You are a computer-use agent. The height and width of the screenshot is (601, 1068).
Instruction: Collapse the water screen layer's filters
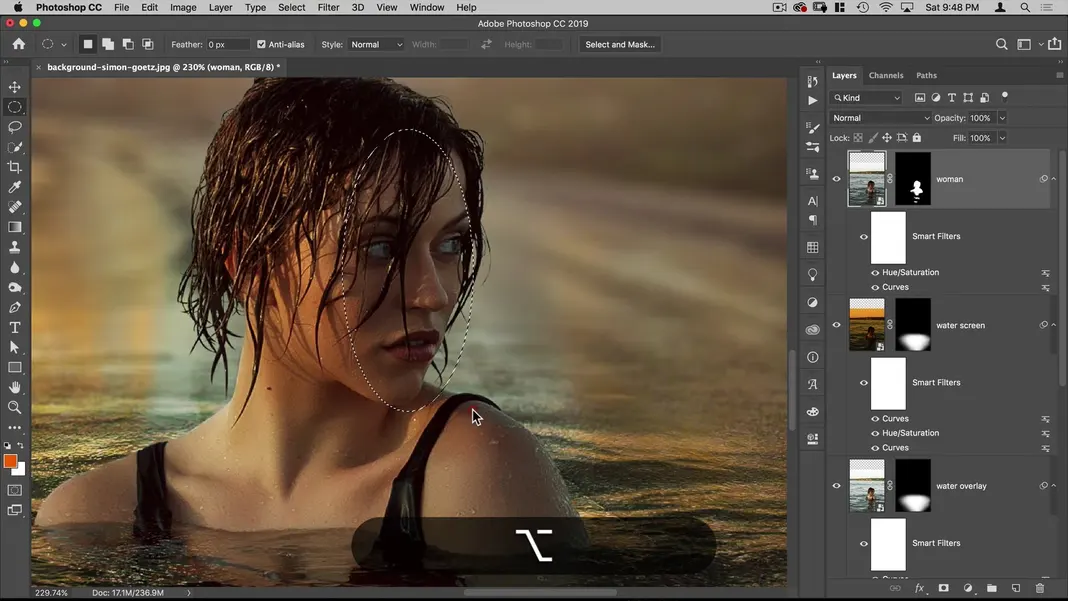point(1054,325)
